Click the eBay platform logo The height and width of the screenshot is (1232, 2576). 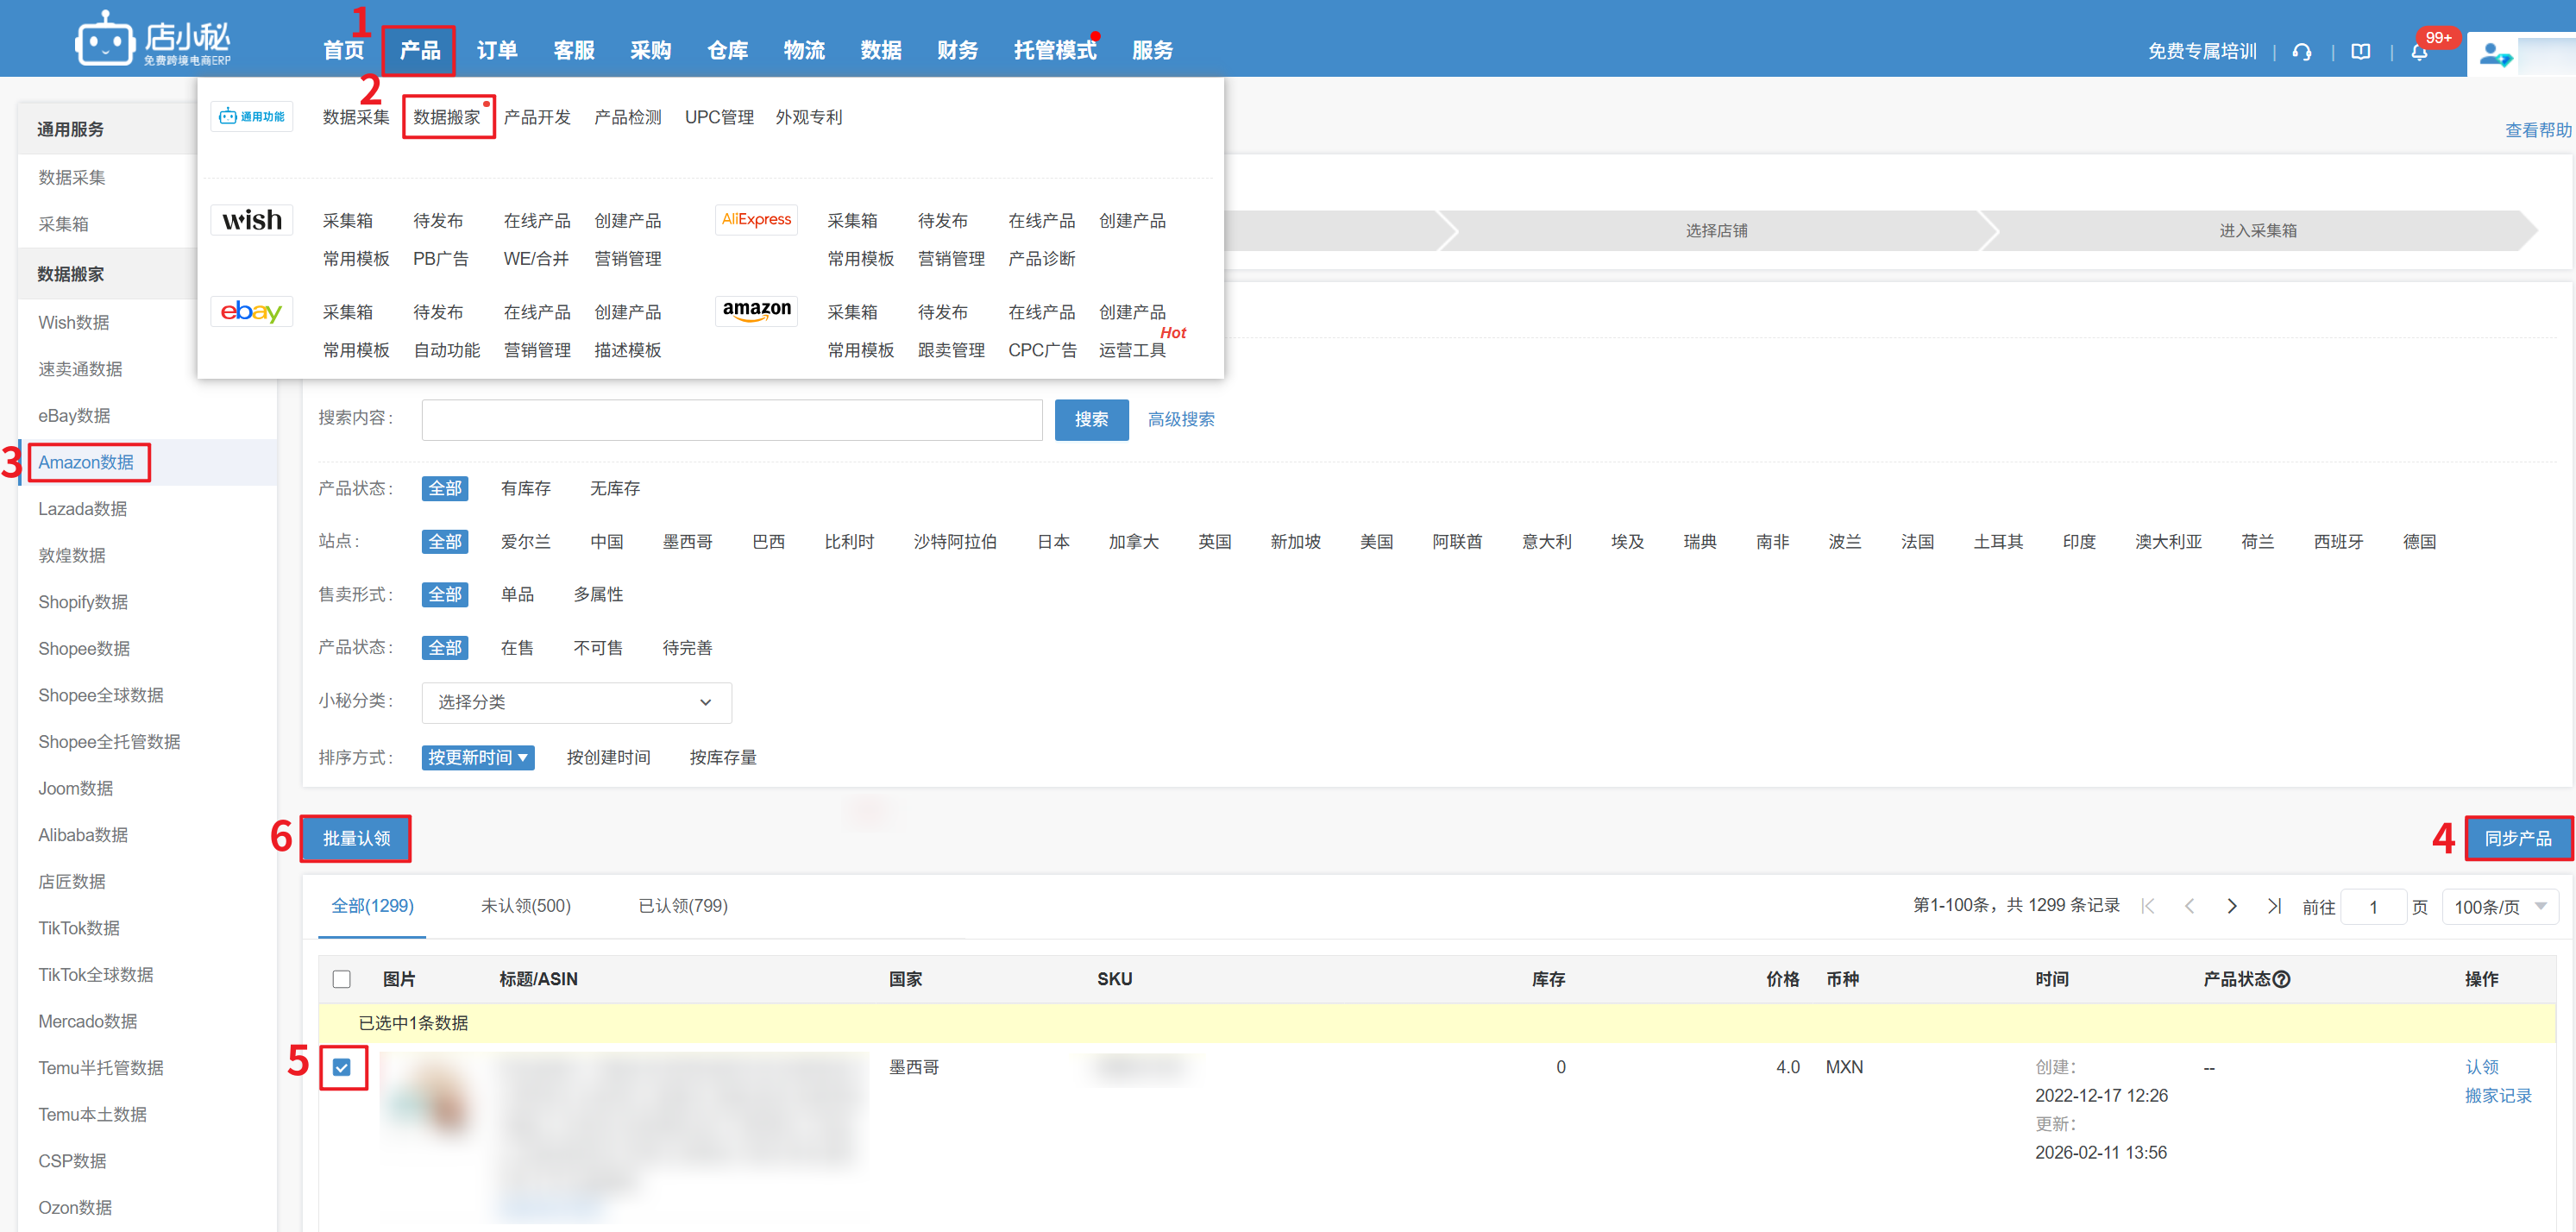251,312
